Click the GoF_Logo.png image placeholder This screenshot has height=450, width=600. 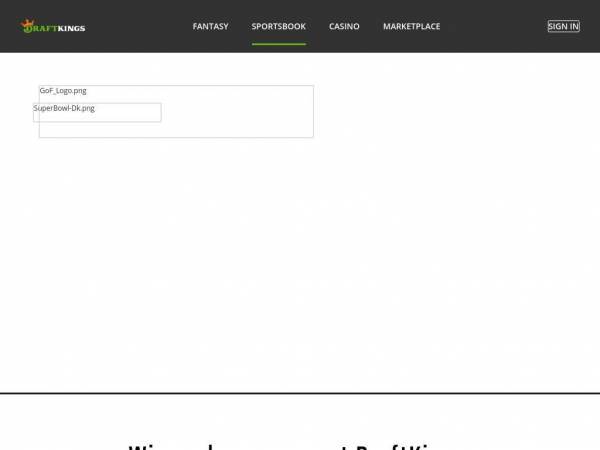(x=176, y=111)
